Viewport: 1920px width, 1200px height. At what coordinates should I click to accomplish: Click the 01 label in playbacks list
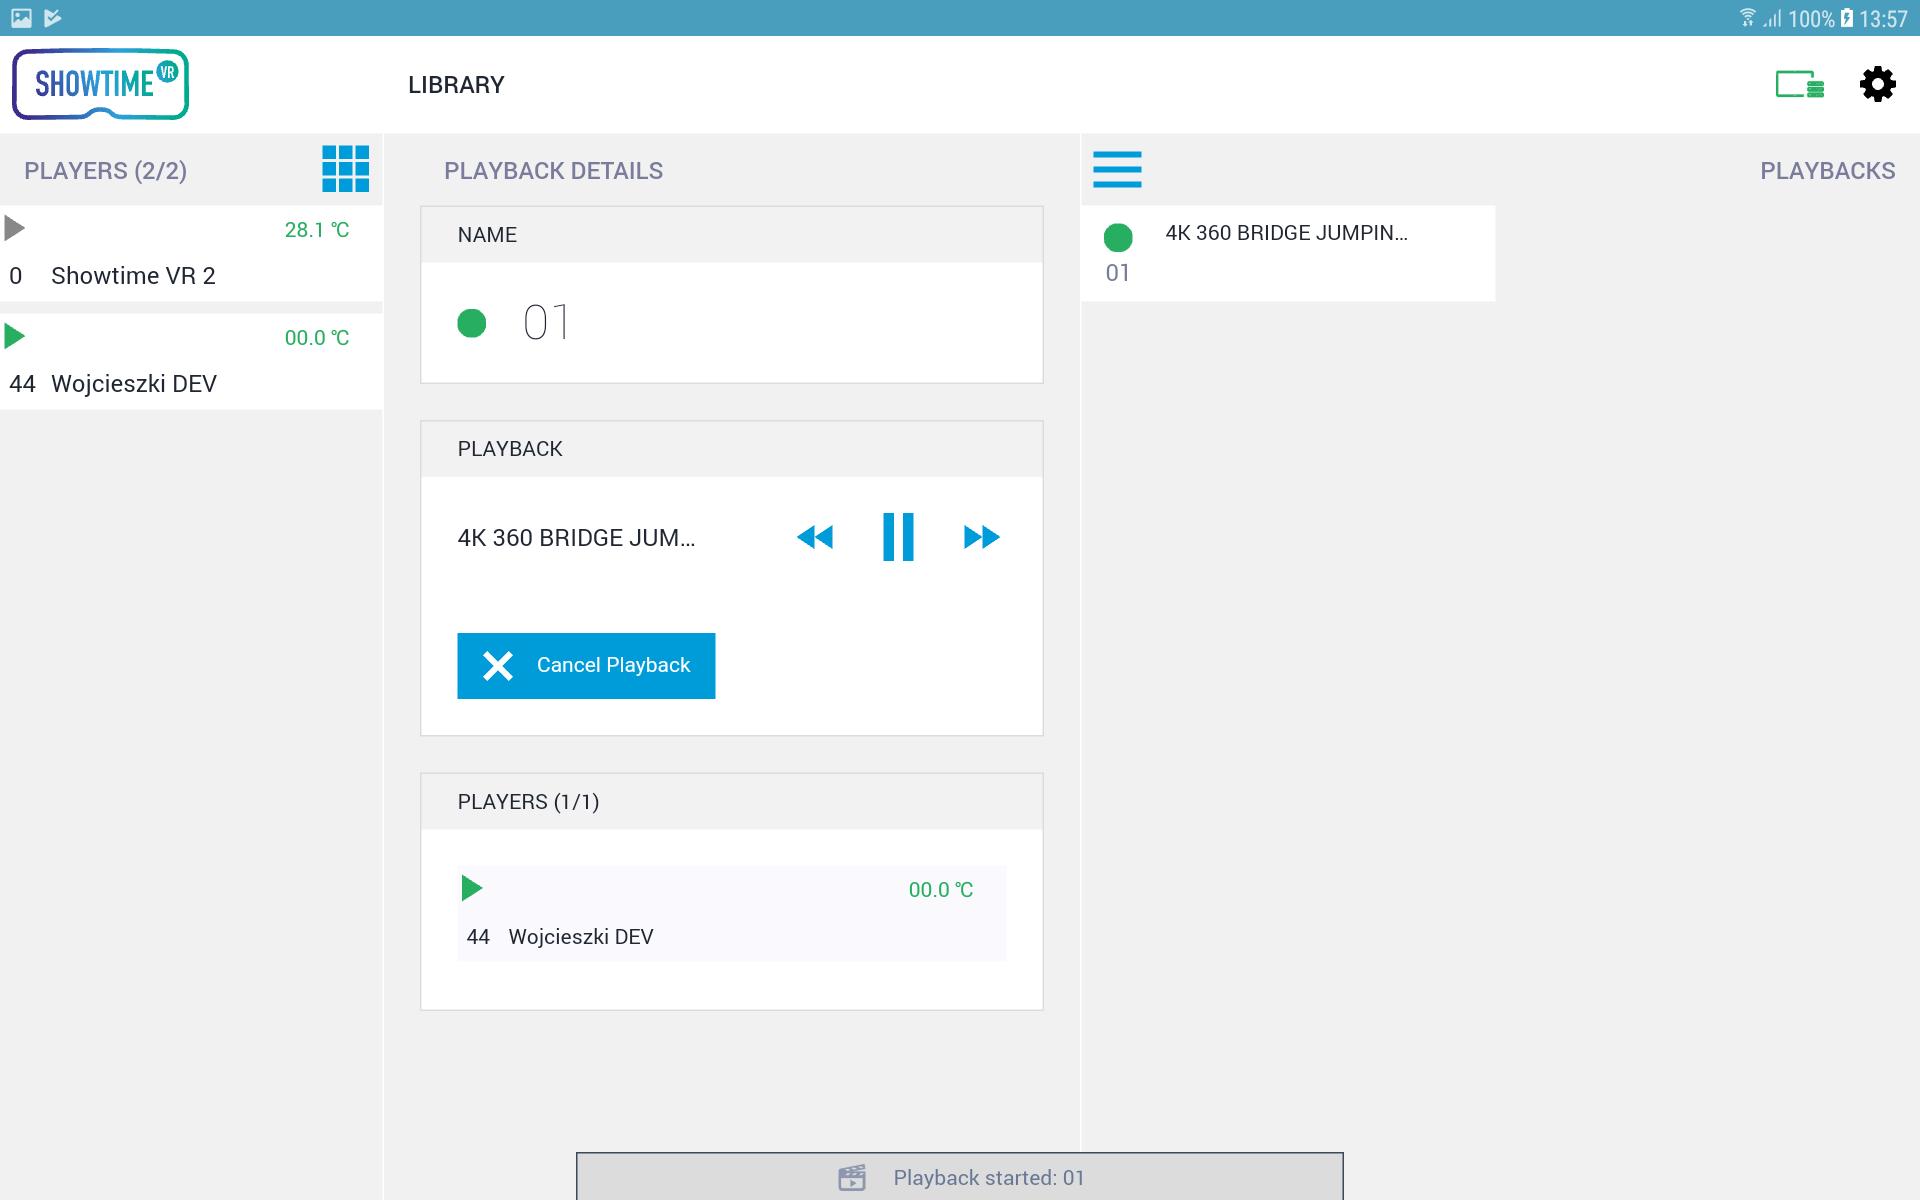pos(1118,273)
